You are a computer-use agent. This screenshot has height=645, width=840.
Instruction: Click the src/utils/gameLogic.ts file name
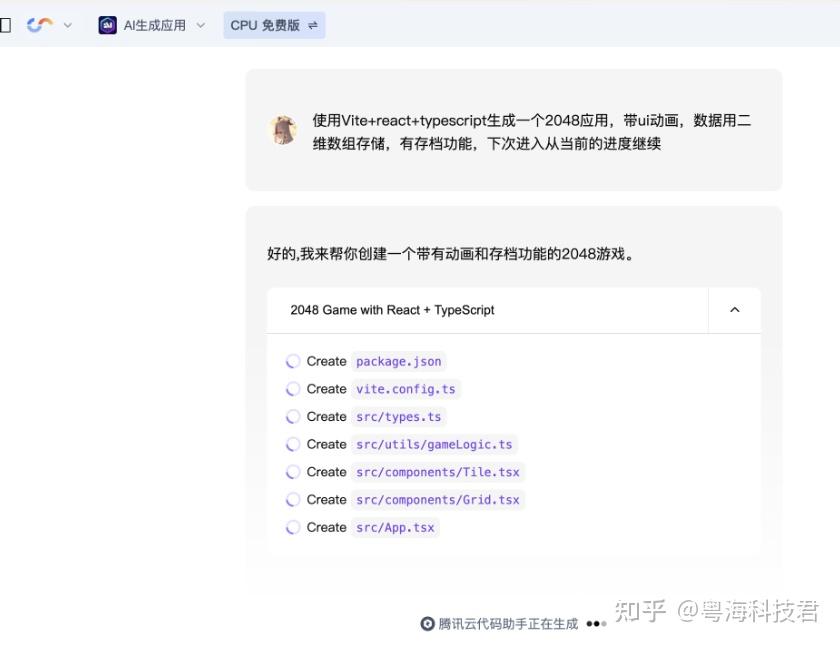(434, 444)
